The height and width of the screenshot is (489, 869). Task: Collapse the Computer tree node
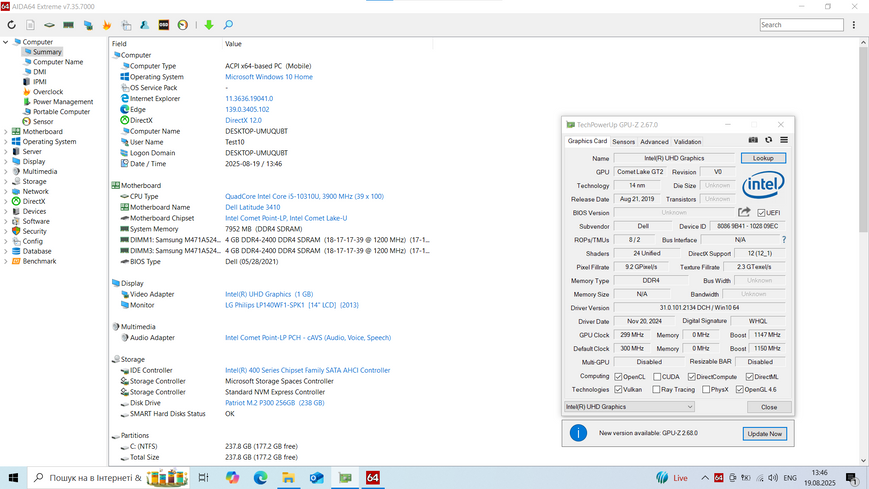(6, 42)
